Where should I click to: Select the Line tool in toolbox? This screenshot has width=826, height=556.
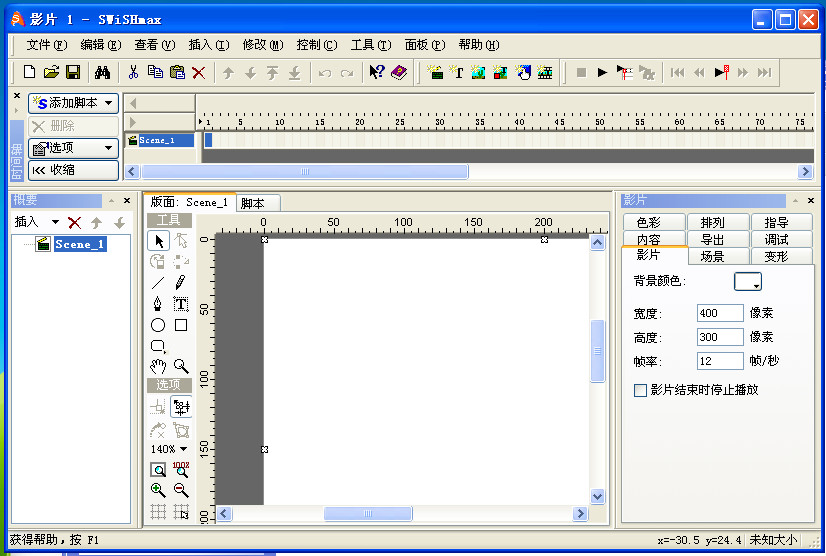158,283
